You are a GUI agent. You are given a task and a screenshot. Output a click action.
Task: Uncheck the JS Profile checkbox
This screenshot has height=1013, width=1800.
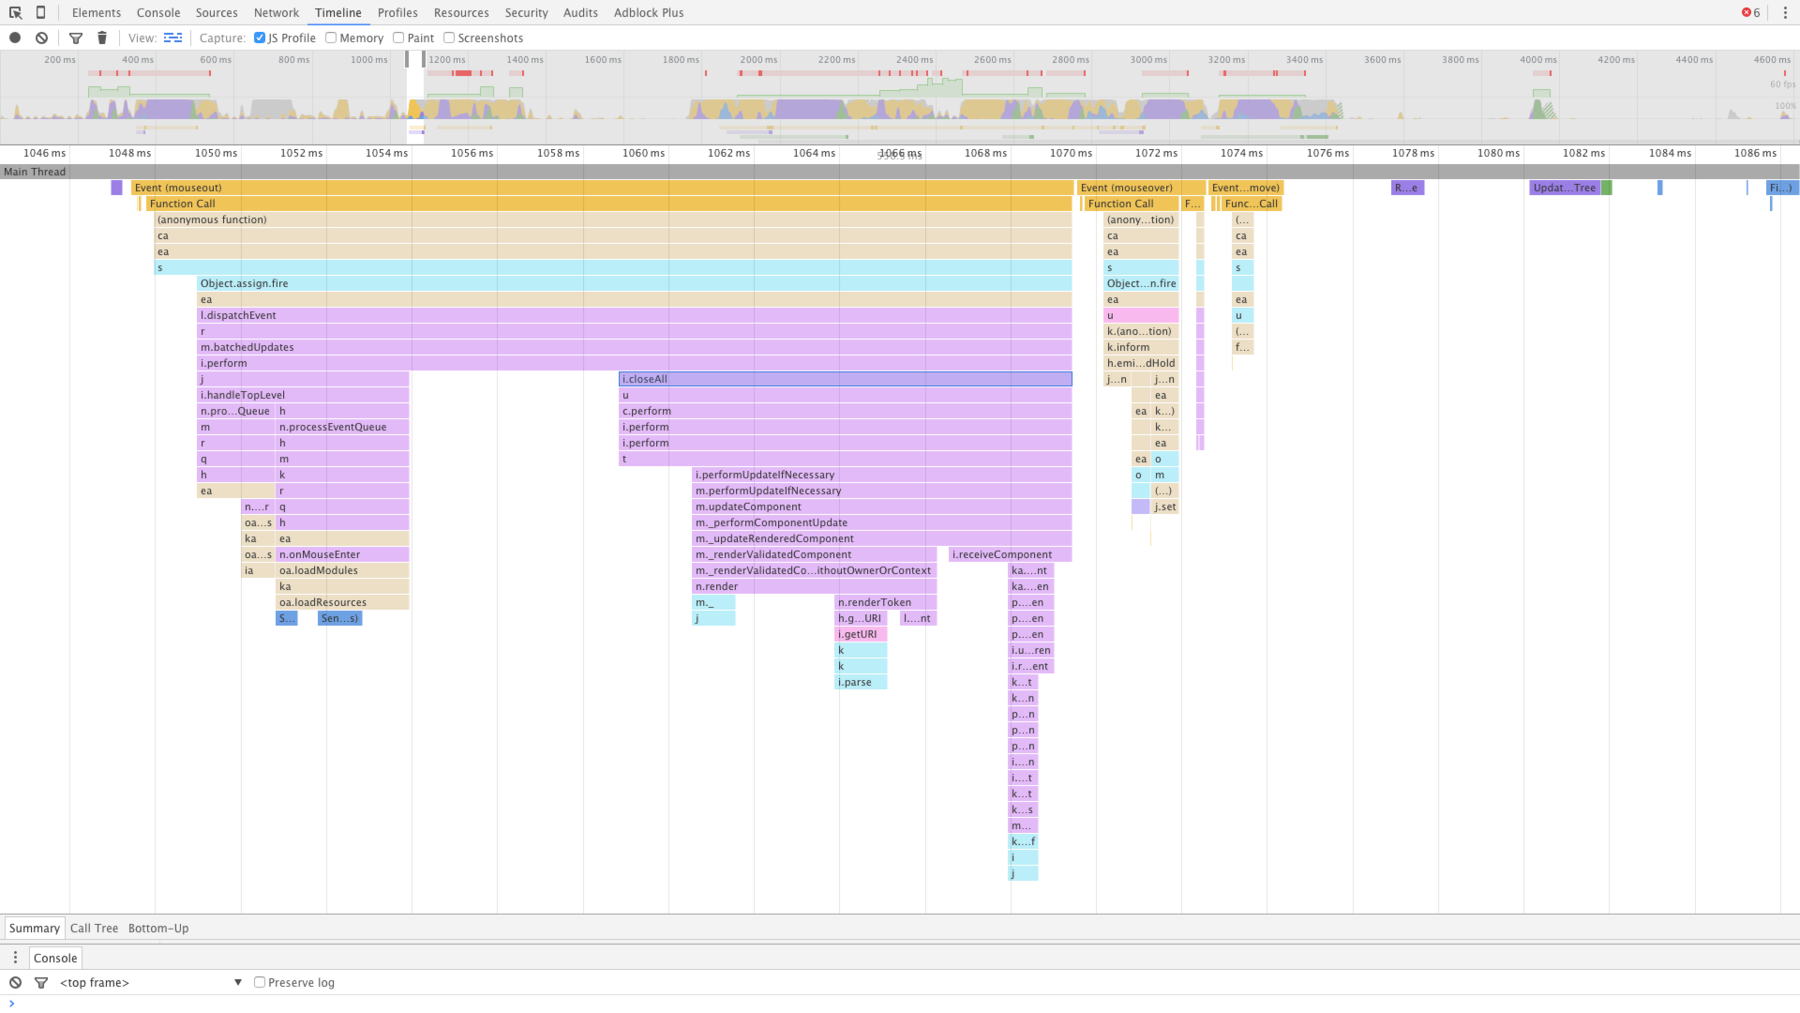pyautogui.click(x=260, y=38)
